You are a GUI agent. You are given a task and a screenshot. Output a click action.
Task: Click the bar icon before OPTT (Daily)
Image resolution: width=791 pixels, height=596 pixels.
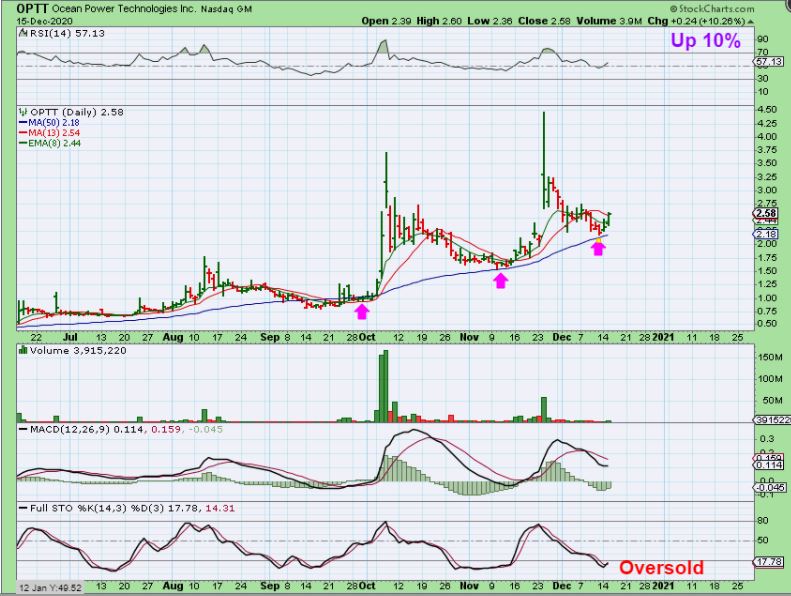(23, 112)
